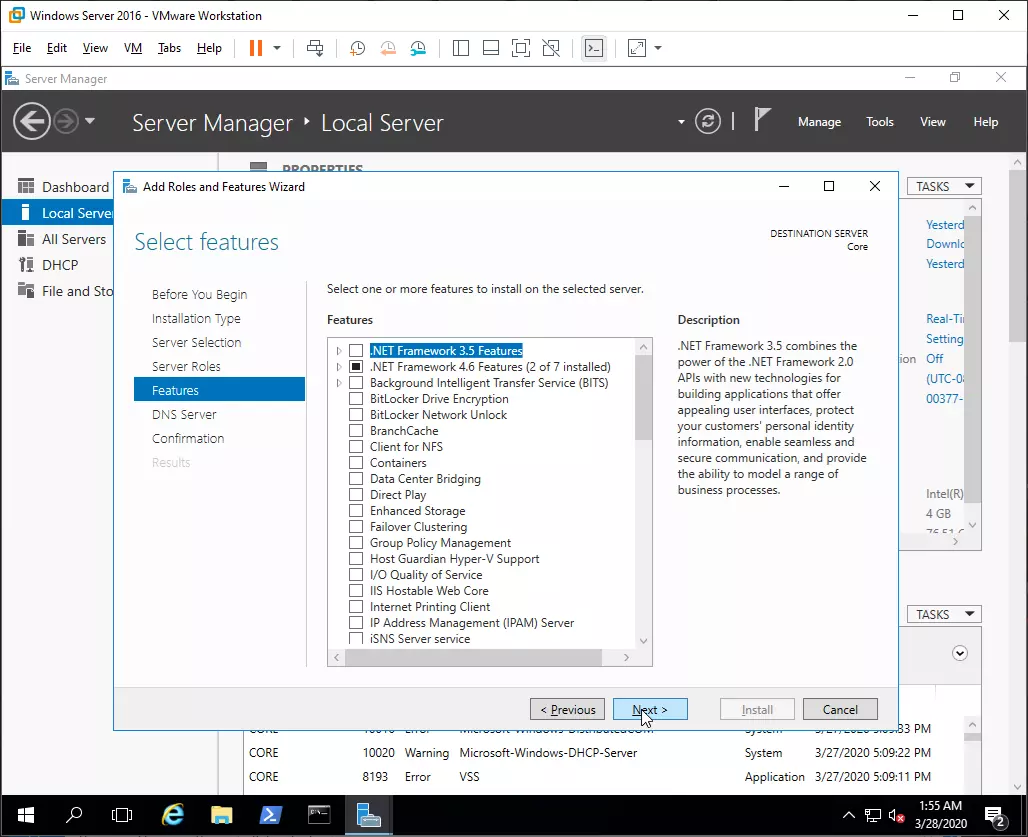The height and width of the screenshot is (837, 1028).
Task: Open the lower TASKS dropdown
Action: pyautogui.click(x=944, y=614)
